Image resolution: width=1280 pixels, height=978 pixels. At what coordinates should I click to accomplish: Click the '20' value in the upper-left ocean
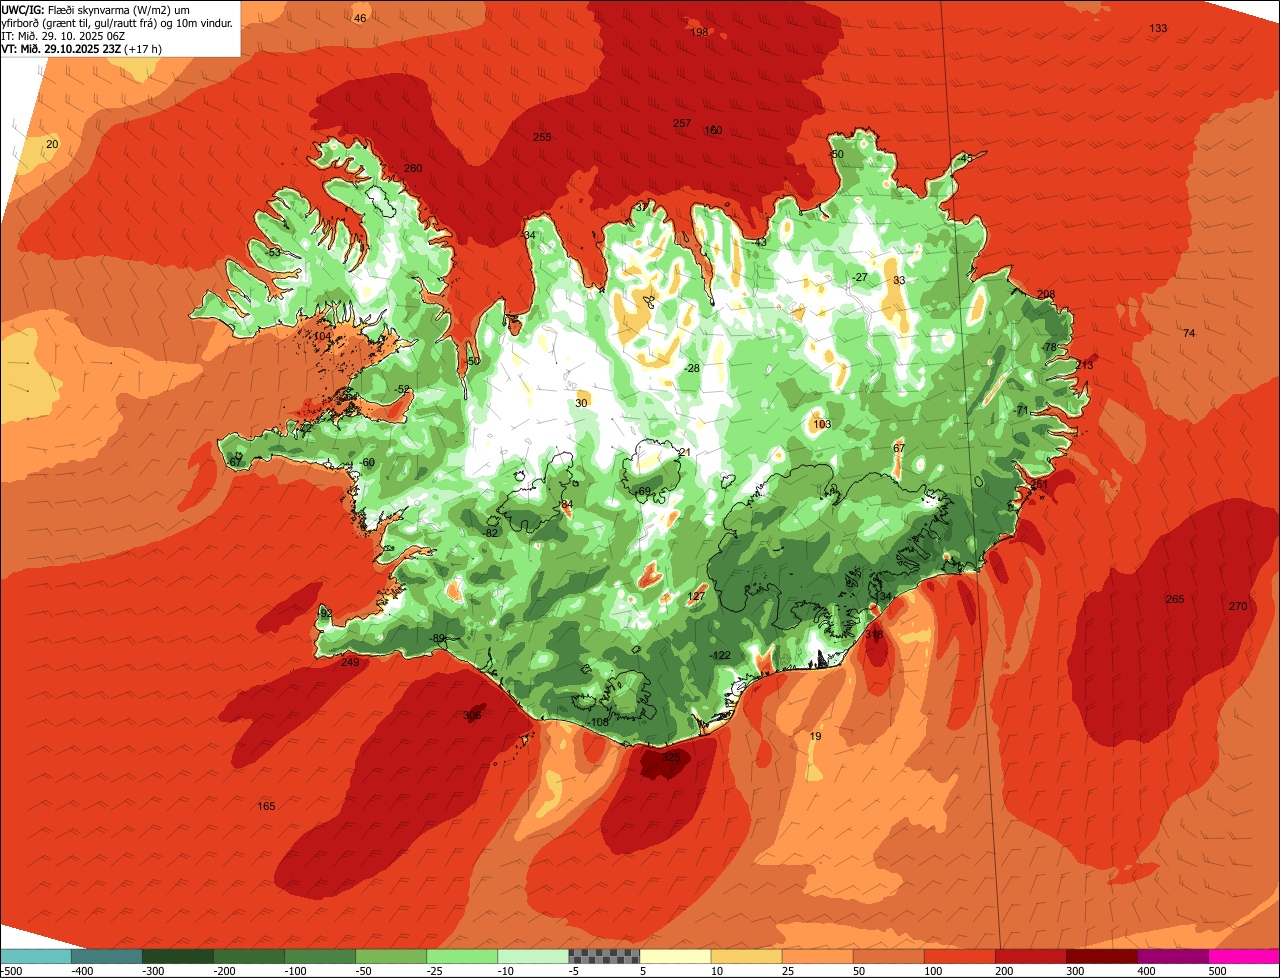click(53, 145)
